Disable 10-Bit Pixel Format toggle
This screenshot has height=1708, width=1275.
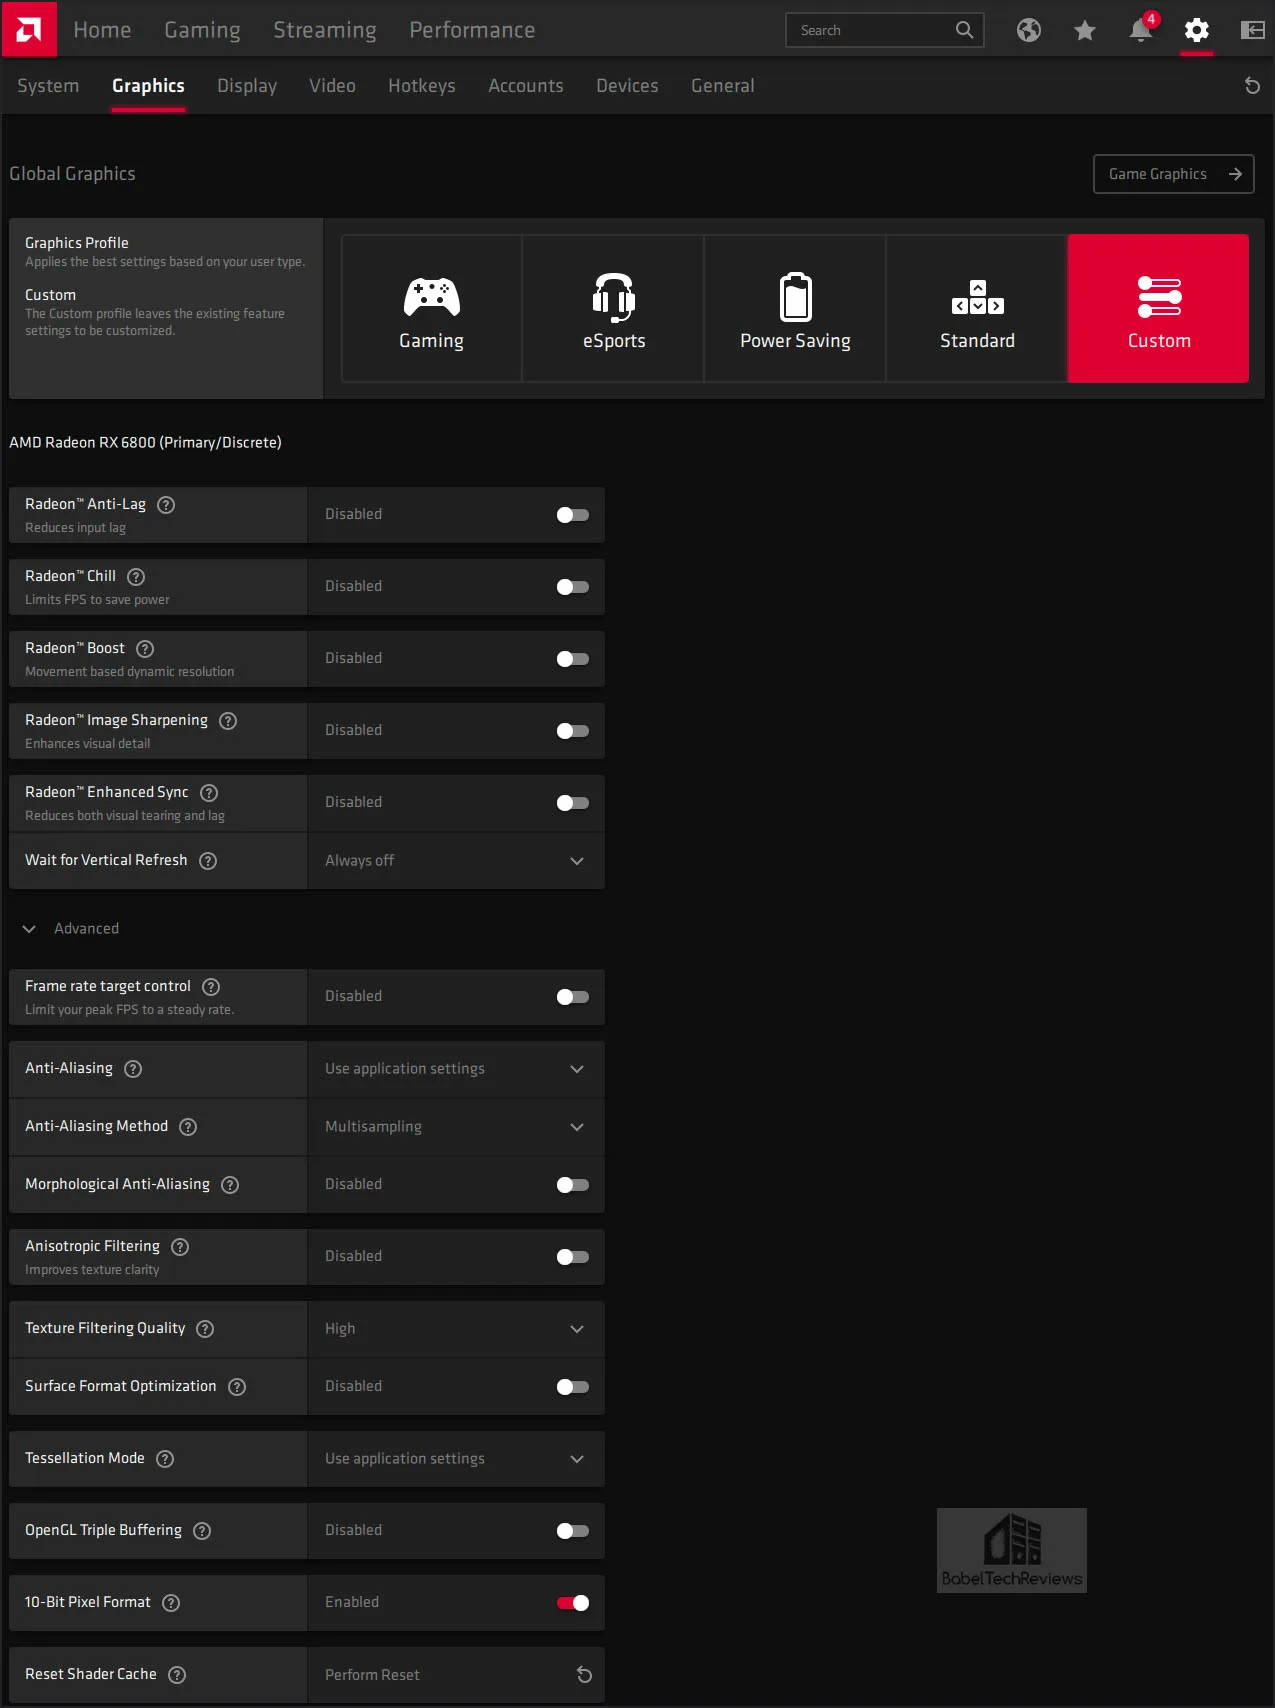(x=573, y=1603)
